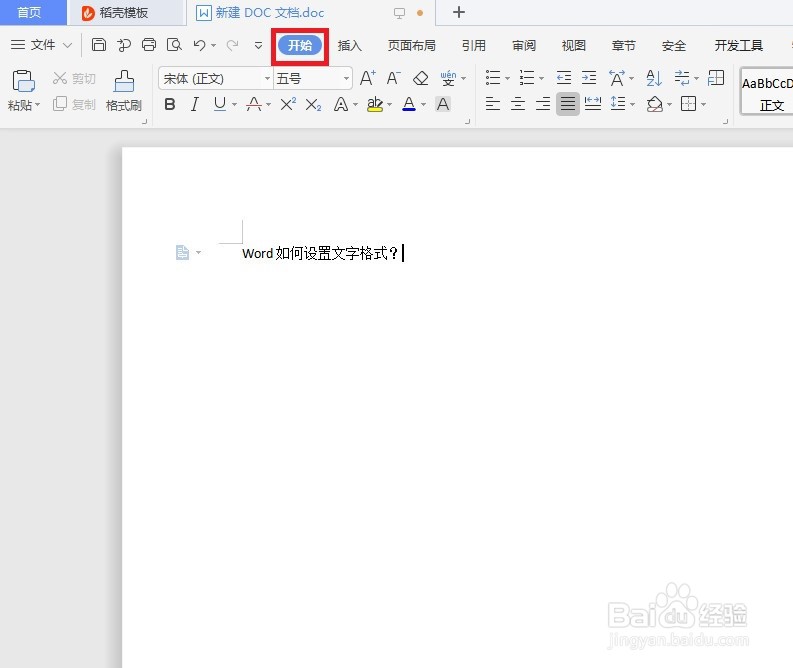The height and width of the screenshot is (668, 793).
Task: Toggle Bold formatting
Action: pos(170,105)
